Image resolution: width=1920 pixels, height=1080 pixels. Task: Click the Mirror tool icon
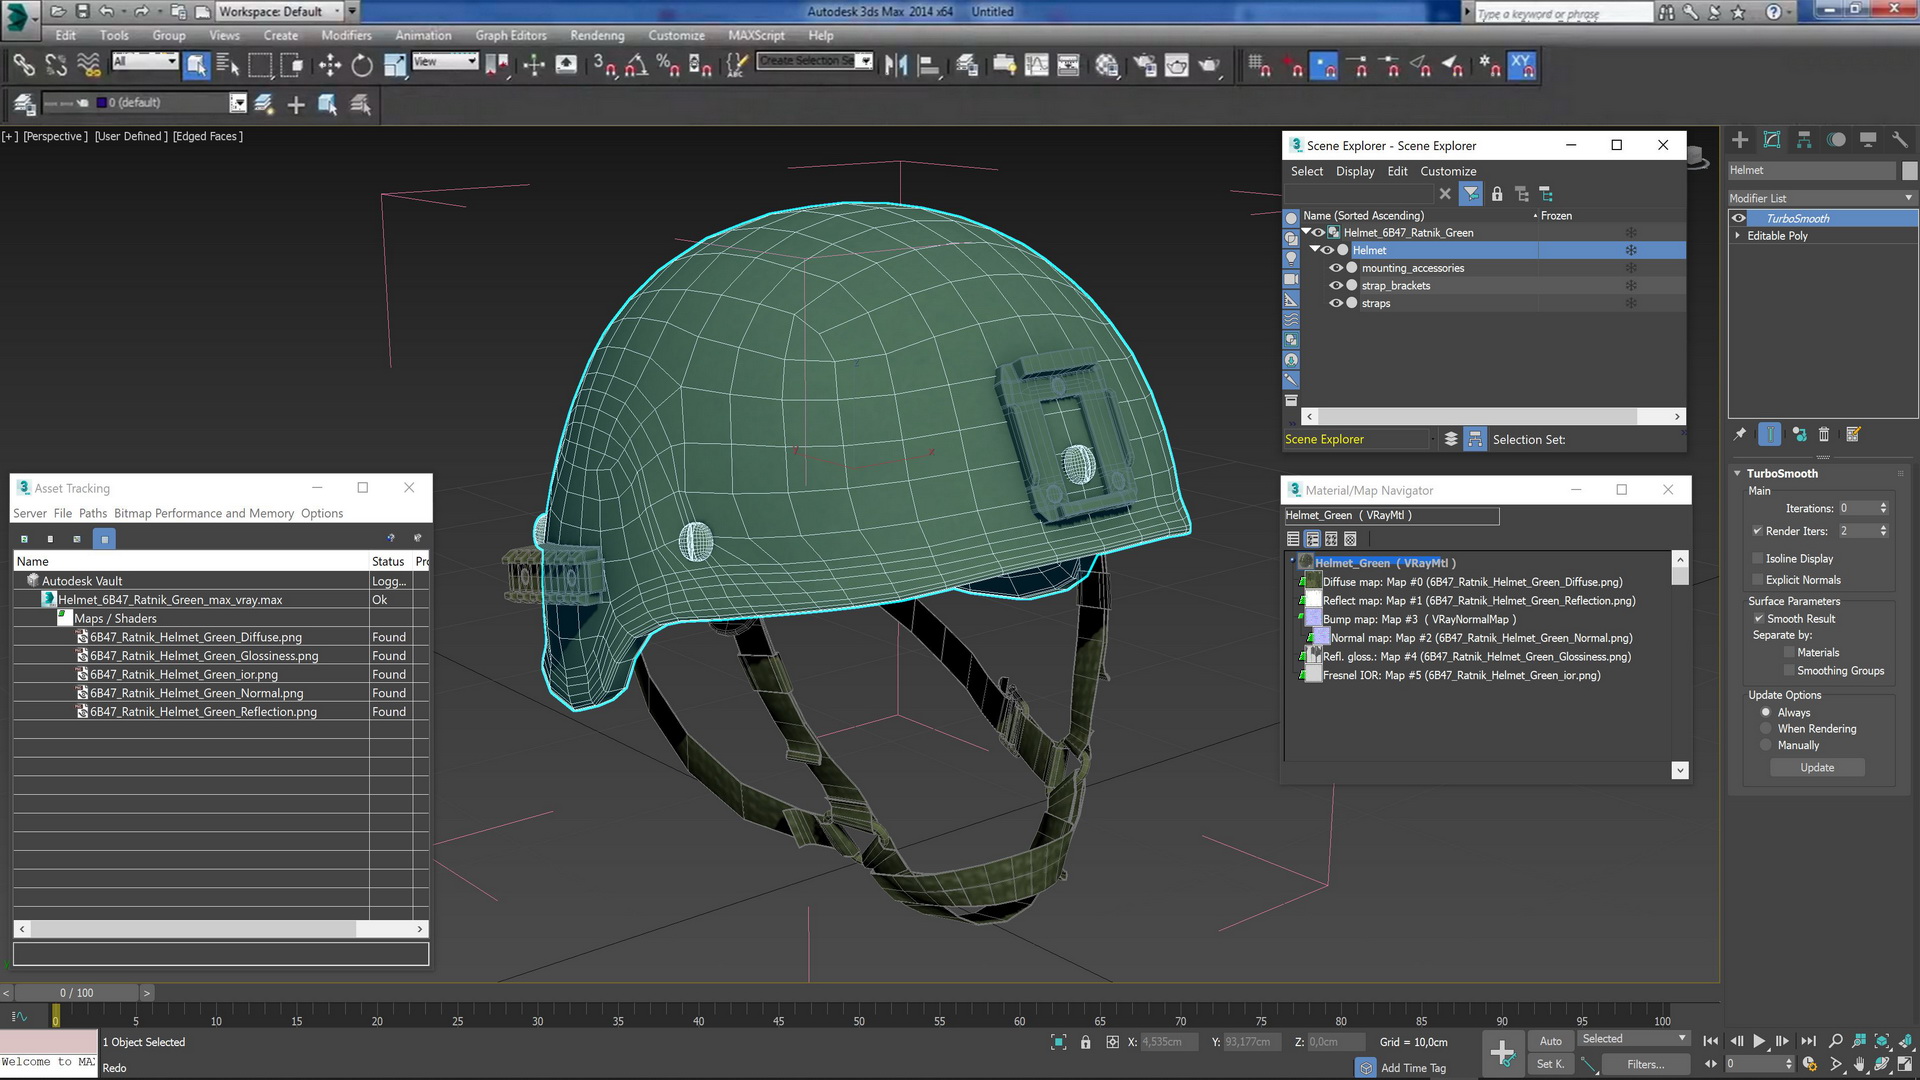[x=896, y=66]
